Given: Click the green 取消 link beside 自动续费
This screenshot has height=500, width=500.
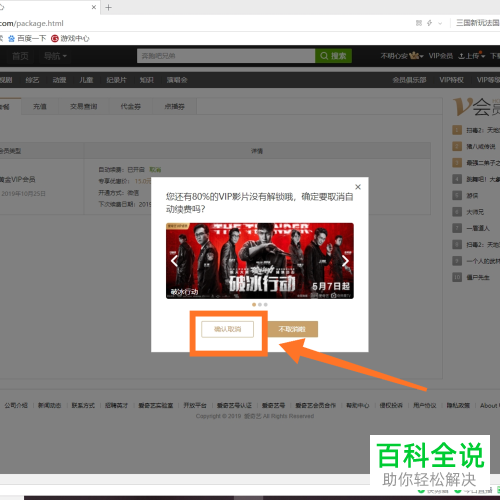Looking at the screenshot, I should click(x=155, y=170).
